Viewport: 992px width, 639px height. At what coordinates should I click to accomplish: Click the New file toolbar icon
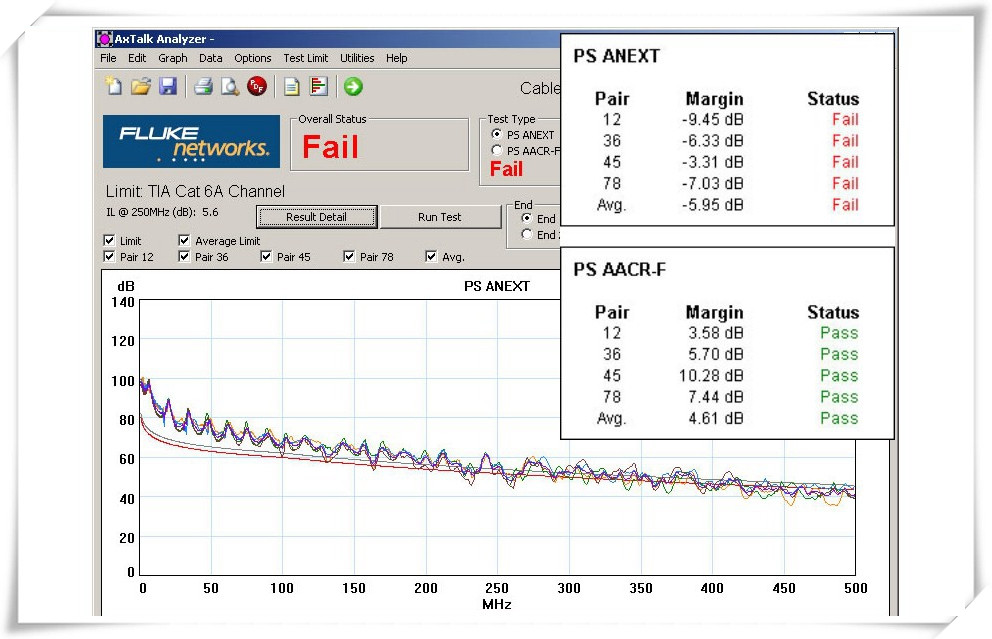[114, 86]
